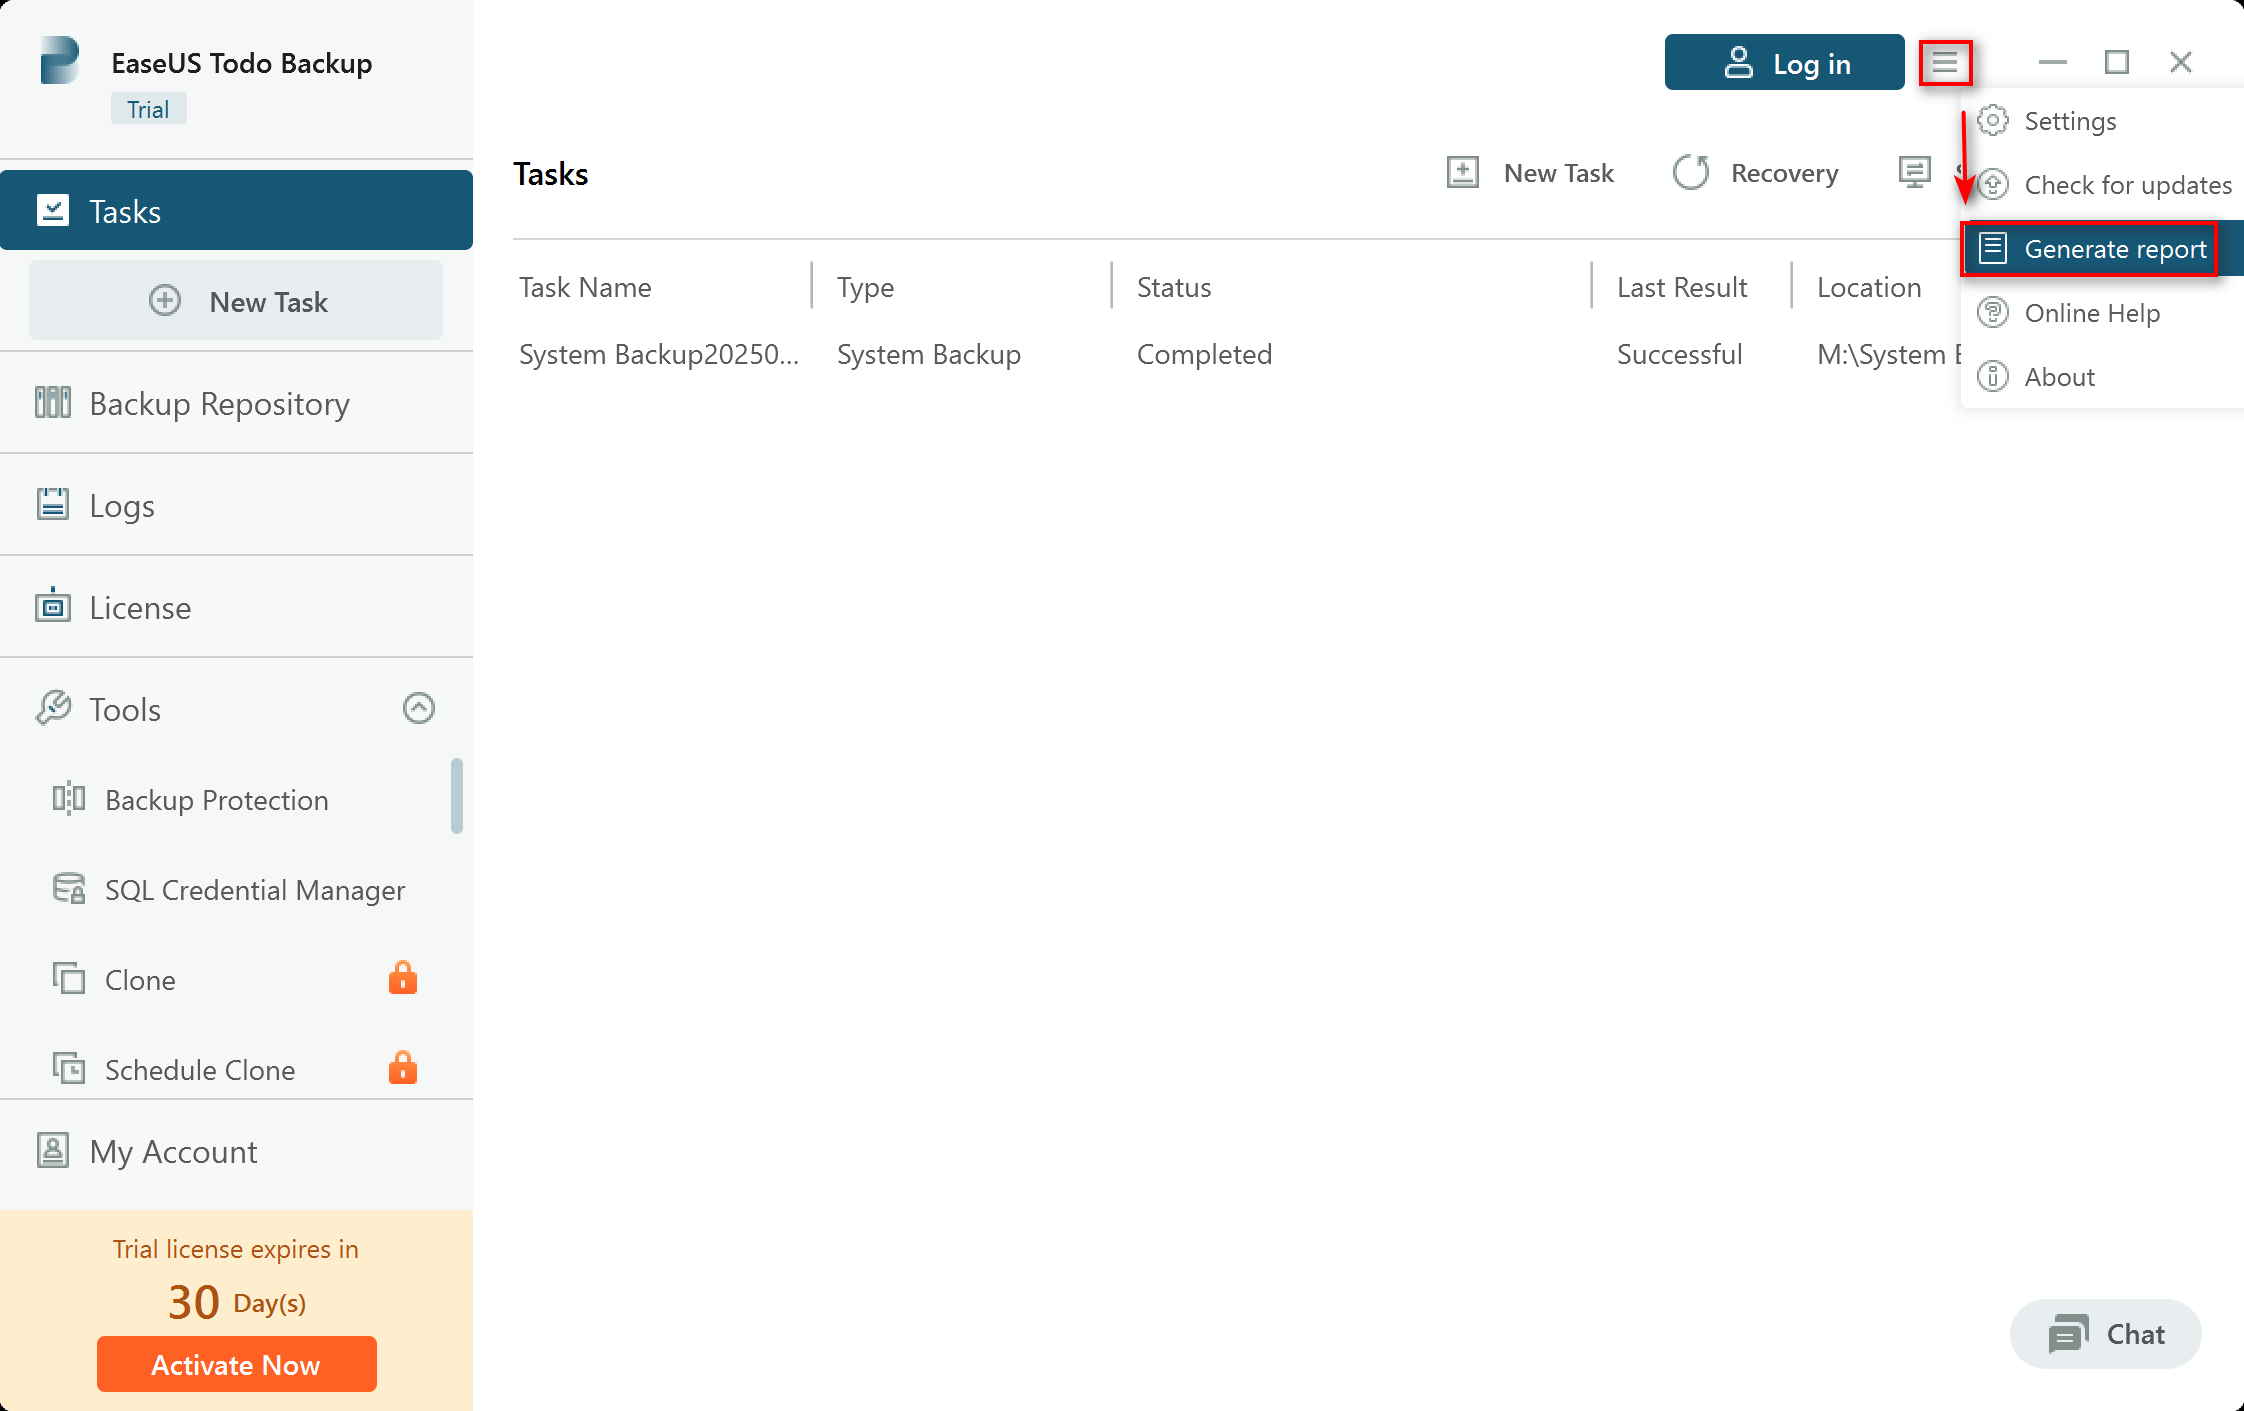Open the Schedule Clone tool

225,1070
